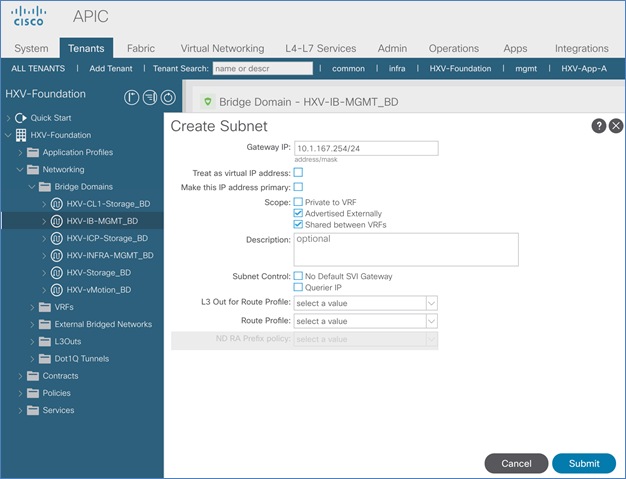Expand the VRFs node arrow
626x479 pixels.
click(32, 307)
